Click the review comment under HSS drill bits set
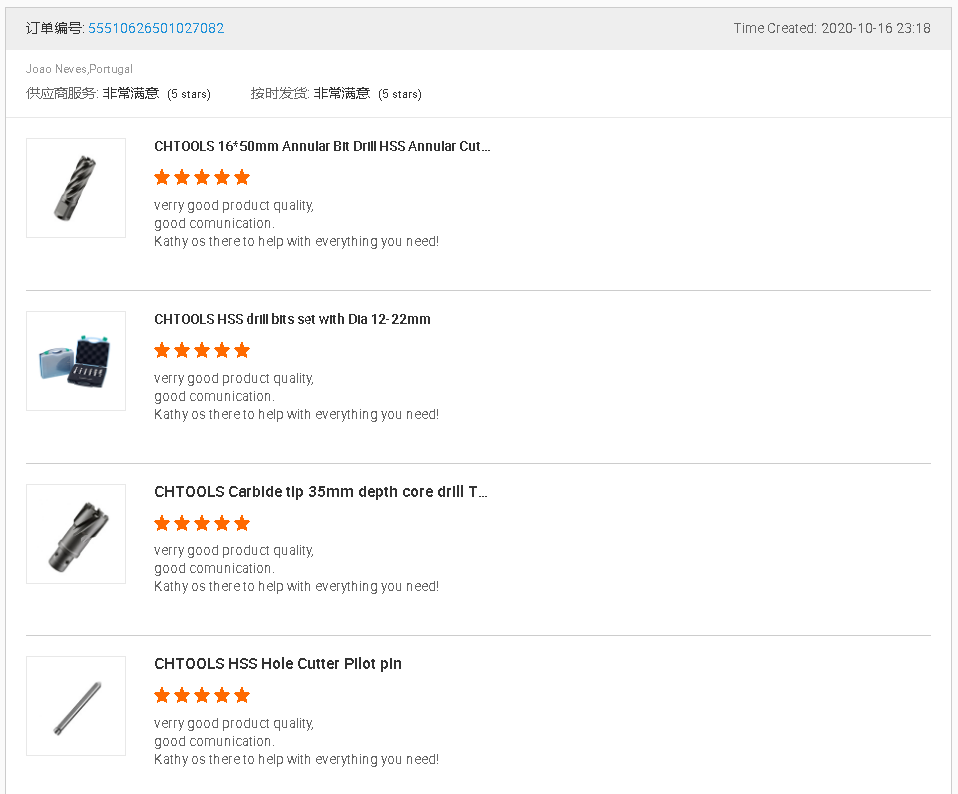Screen dimensions: 958x794 (x=296, y=396)
